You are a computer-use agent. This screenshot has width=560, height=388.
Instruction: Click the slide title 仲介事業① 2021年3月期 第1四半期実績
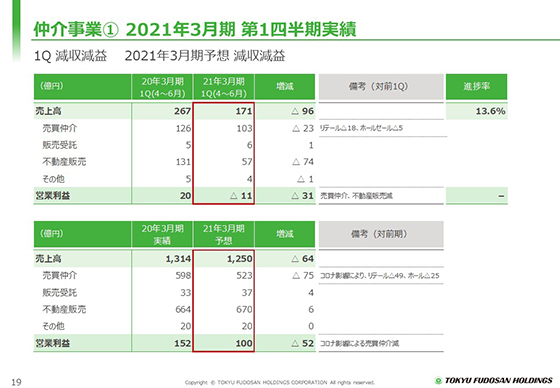[195, 29]
